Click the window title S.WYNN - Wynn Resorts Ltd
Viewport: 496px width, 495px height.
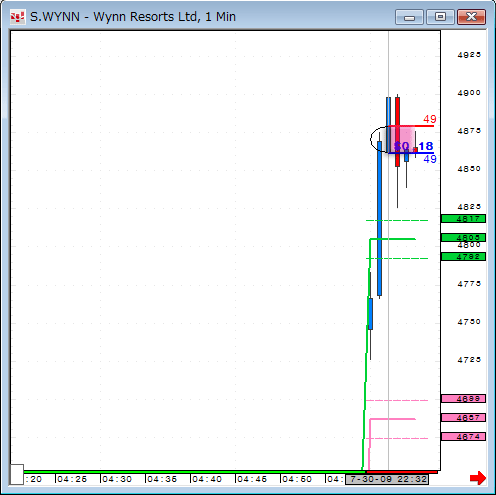133,17
